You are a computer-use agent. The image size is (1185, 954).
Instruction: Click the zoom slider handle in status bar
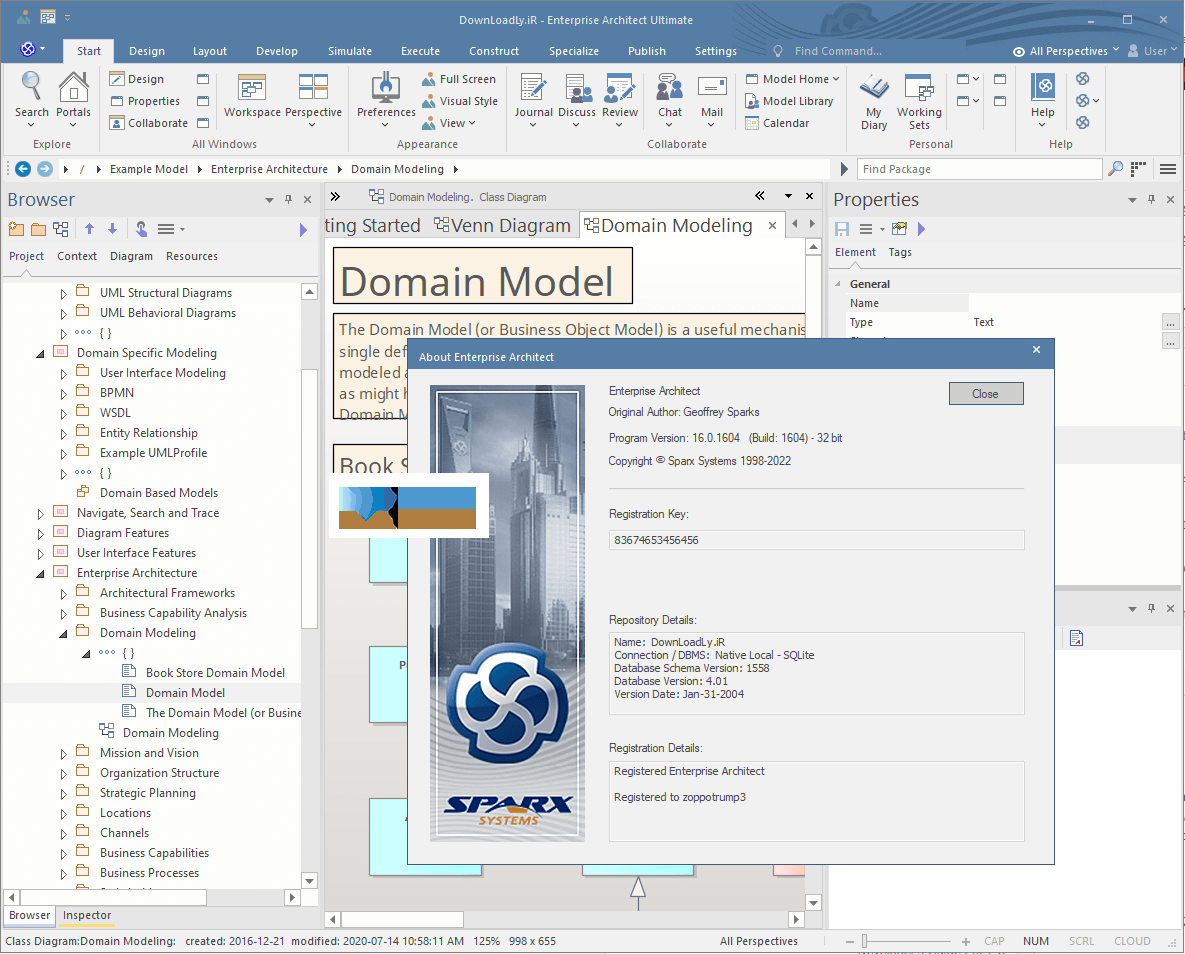[865, 941]
